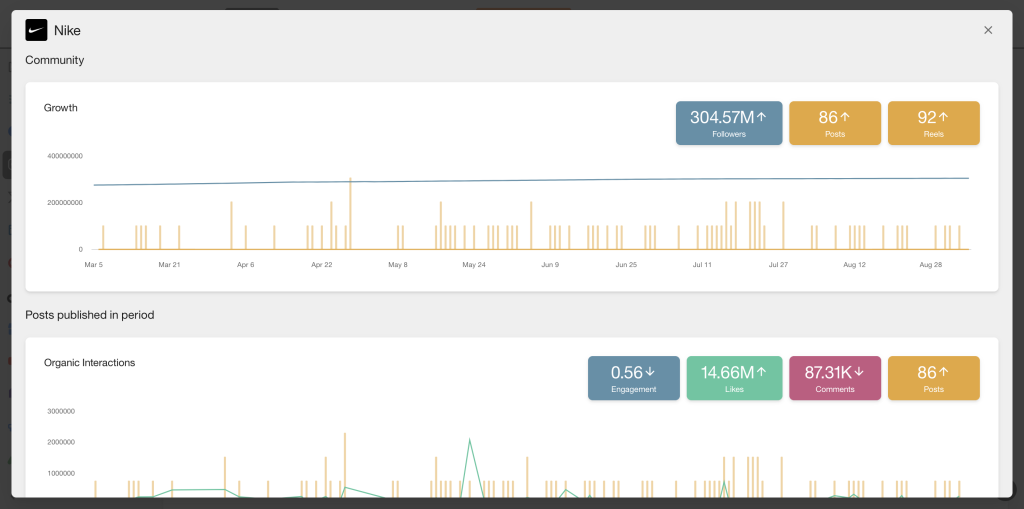The image size is (1024, 509).
Task: Select the 0.56 Engagement stat card
Action: point(633,378)
